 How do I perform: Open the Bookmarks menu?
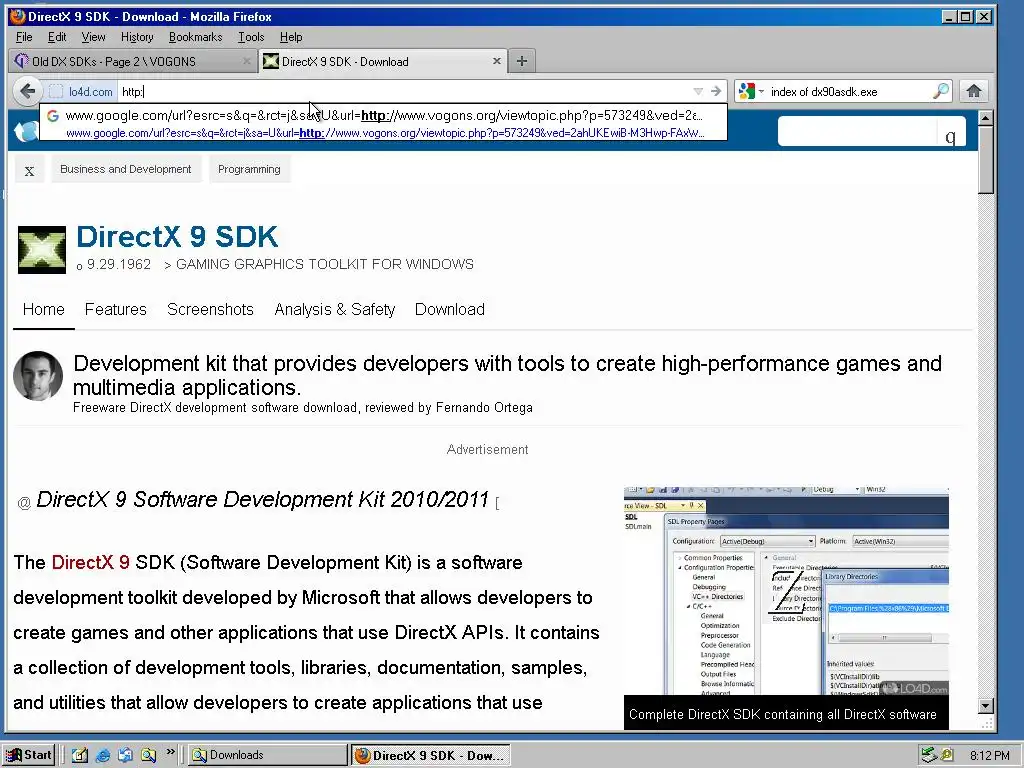195,37
